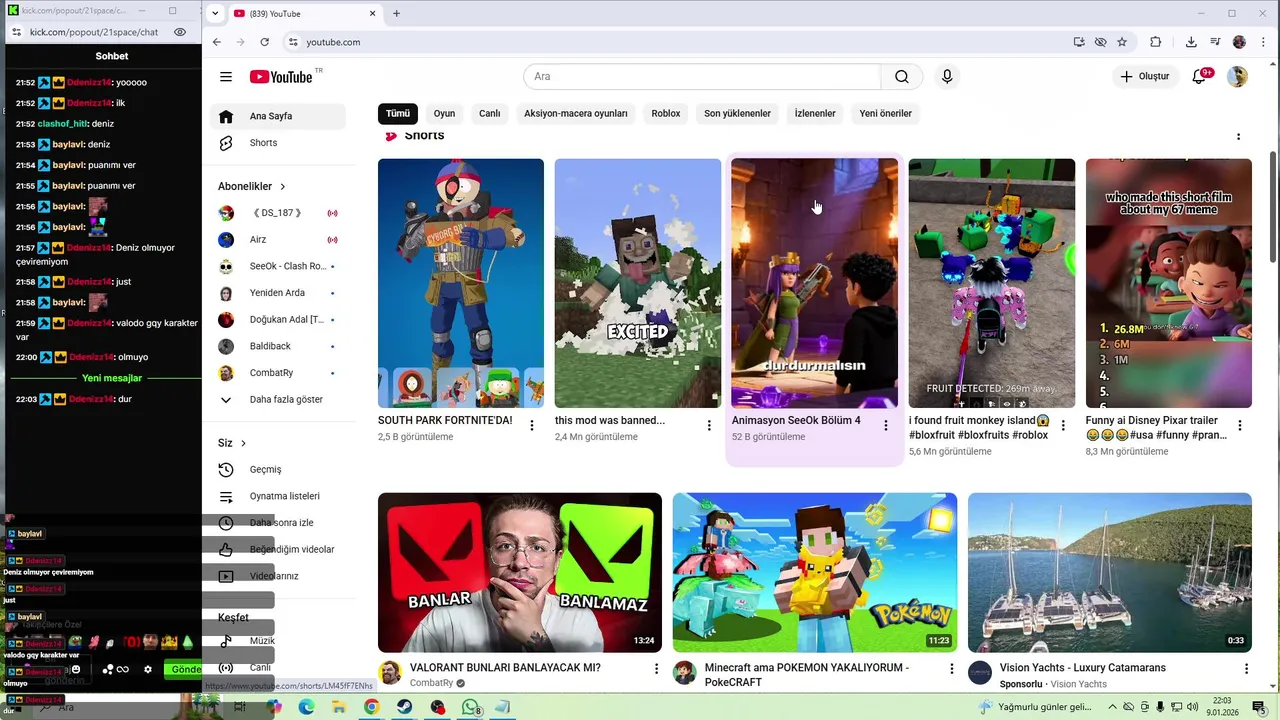Select the Oyun filter chip

pyautogui.click(x=444, y=113)
